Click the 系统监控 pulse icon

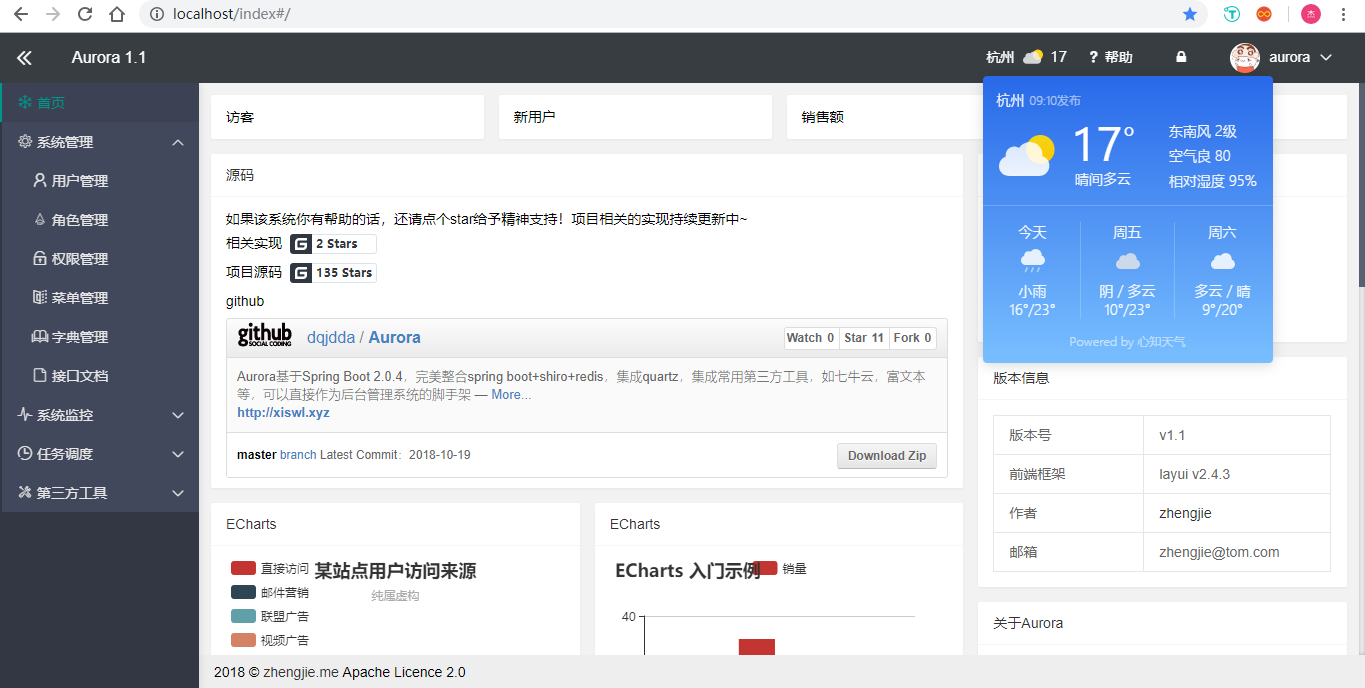point(25,415)
